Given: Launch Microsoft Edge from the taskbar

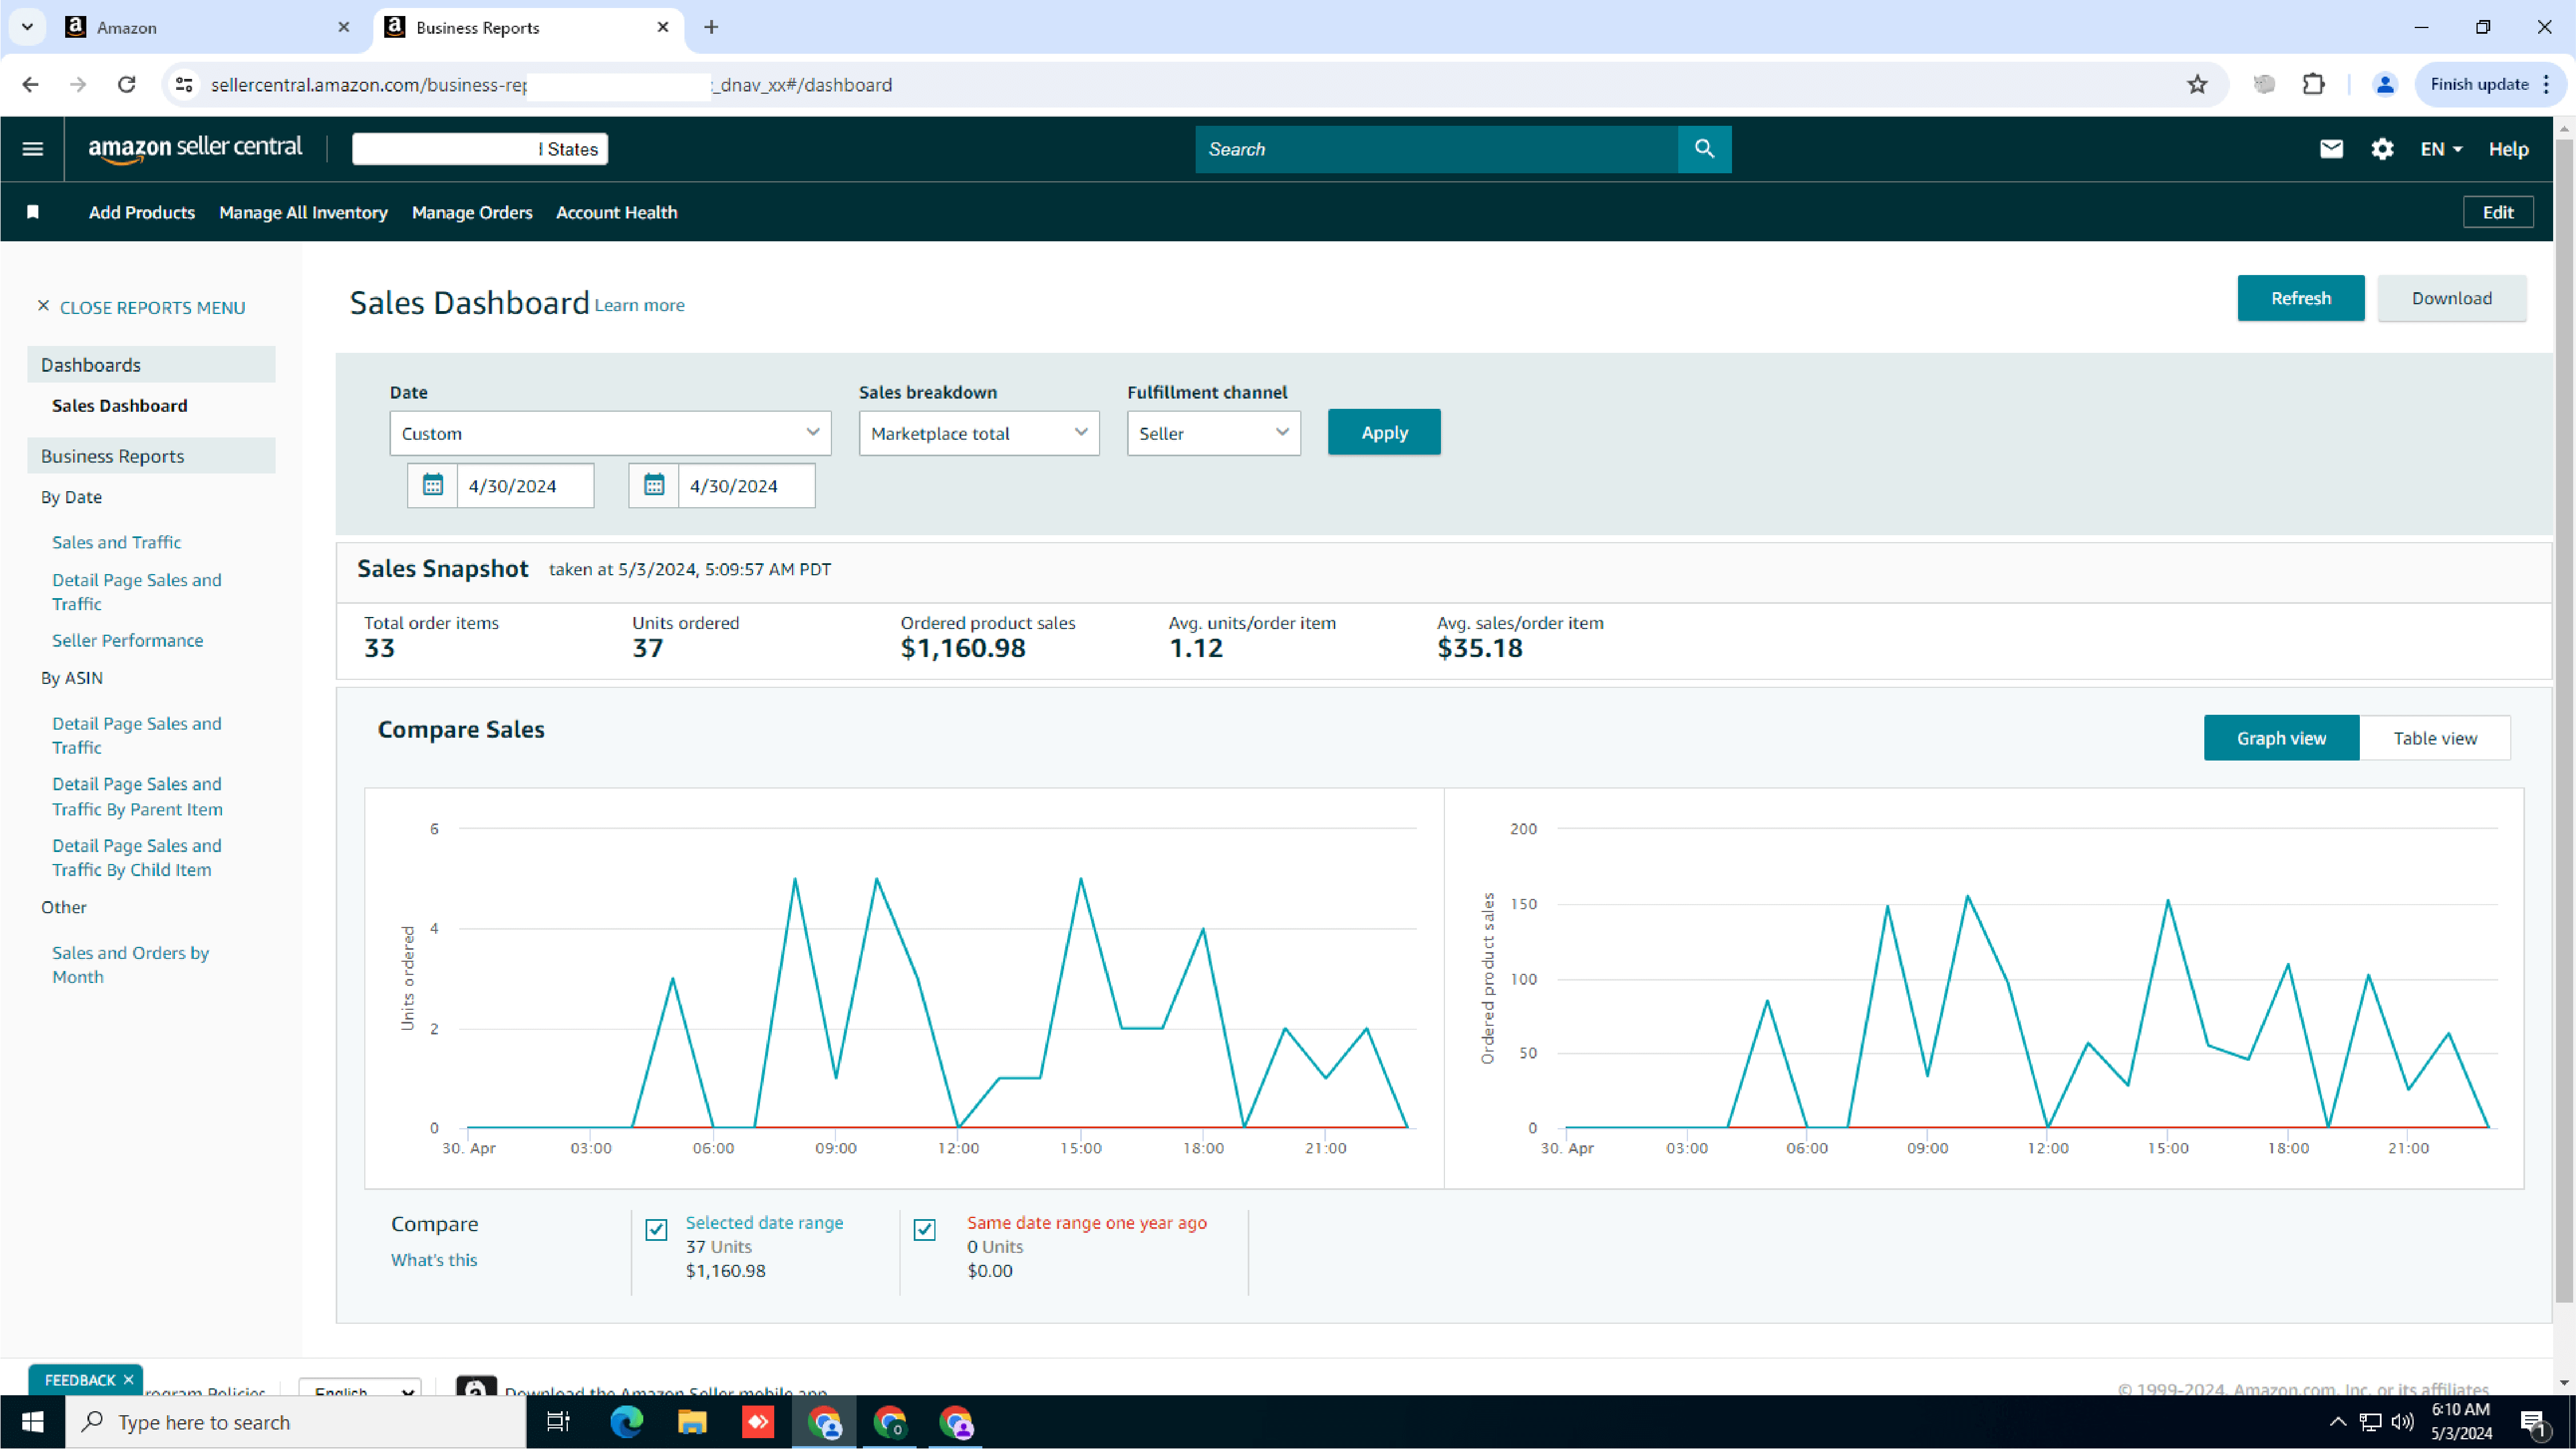Looking at the screenshot, I should (x=626, y=1421).
